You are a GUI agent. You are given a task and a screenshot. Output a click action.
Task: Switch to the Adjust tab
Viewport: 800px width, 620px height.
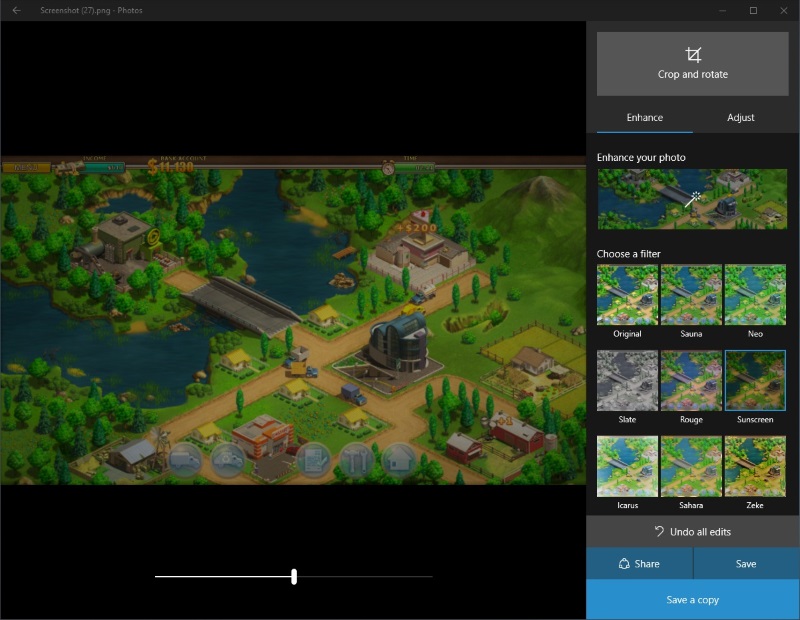pyautogui.click(x=740, y=118)
